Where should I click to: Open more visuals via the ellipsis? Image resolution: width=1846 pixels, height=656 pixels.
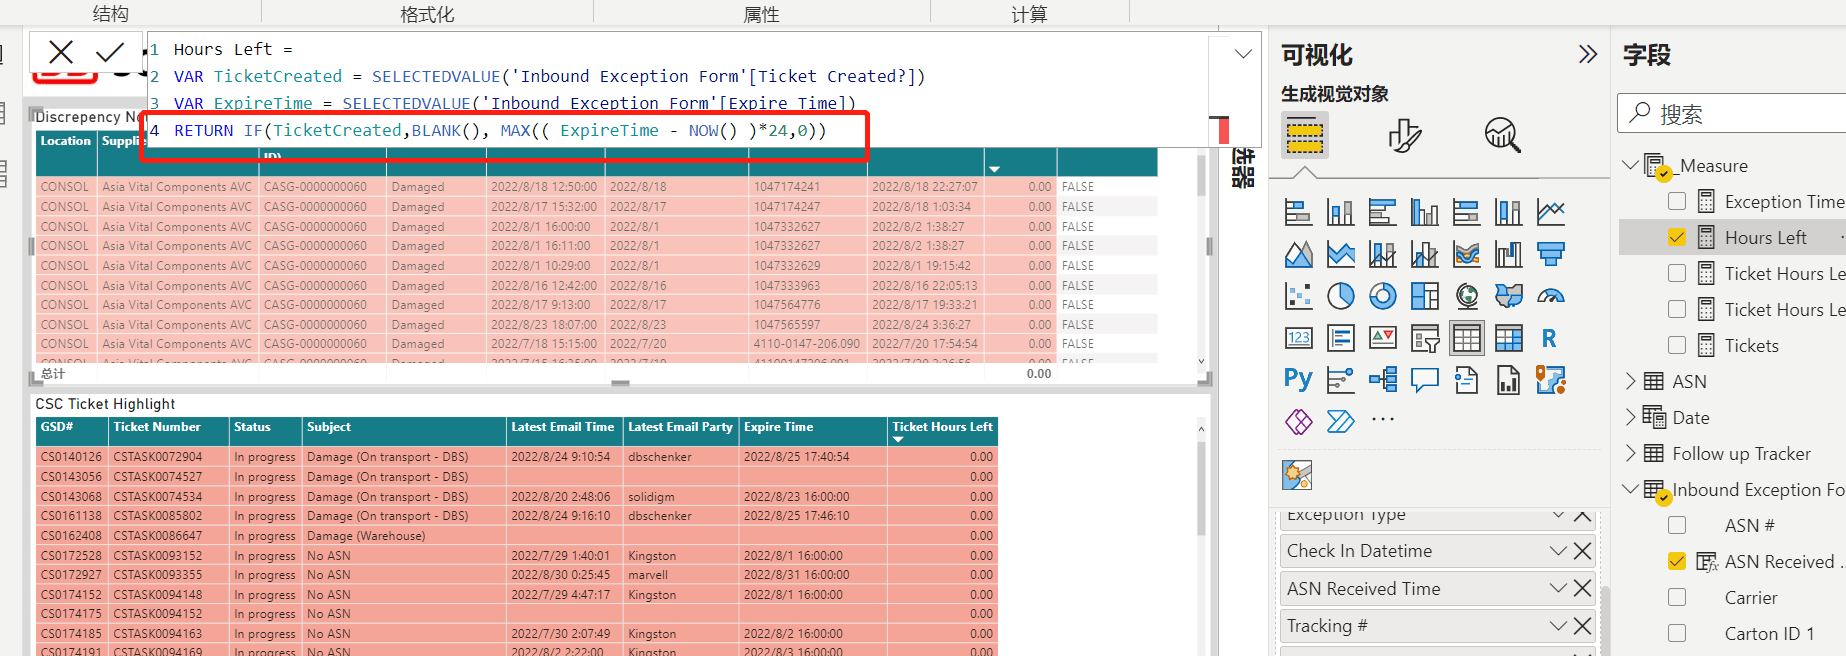[x=1383, y=419]
